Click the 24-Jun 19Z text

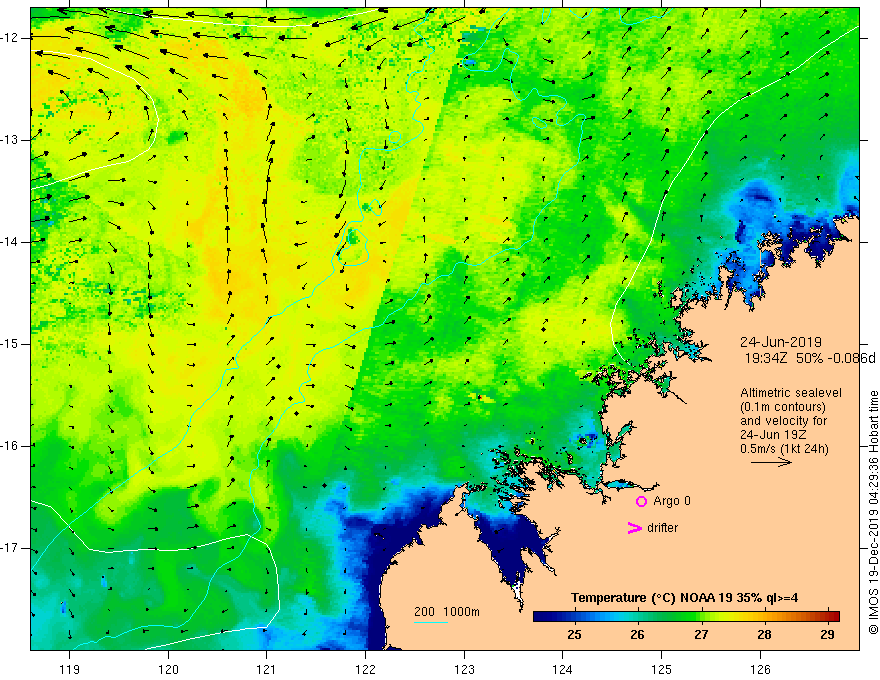coord(771,435)
